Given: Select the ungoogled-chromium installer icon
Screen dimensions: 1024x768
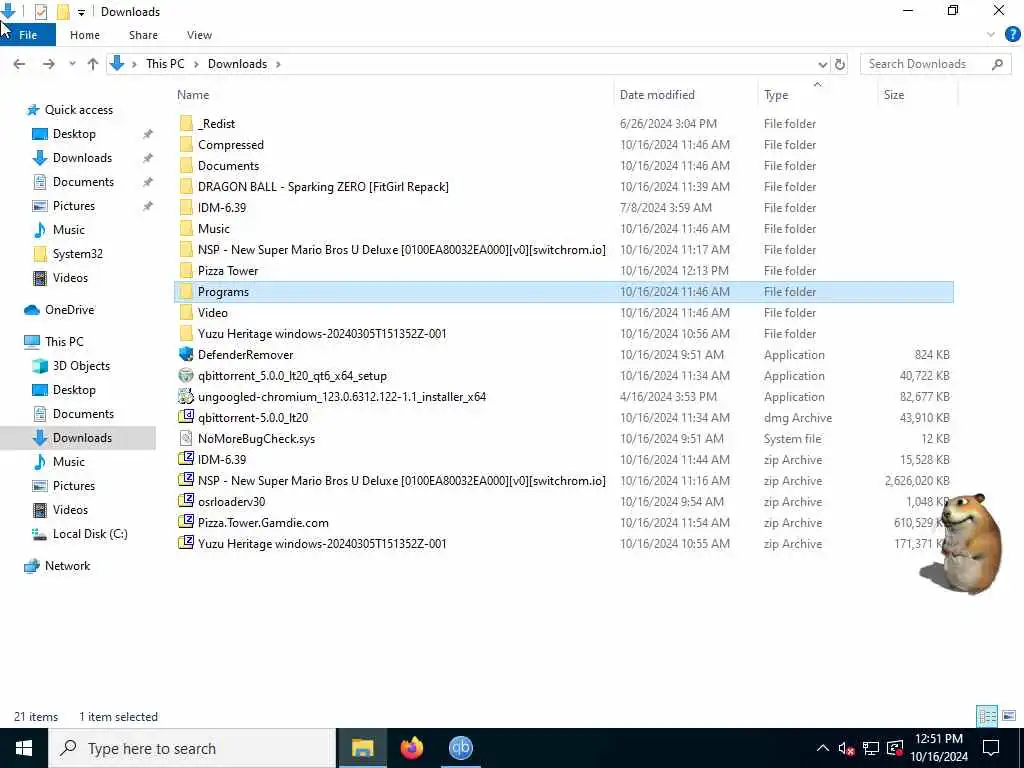Looking at the screenshot, I should [186, 396].
